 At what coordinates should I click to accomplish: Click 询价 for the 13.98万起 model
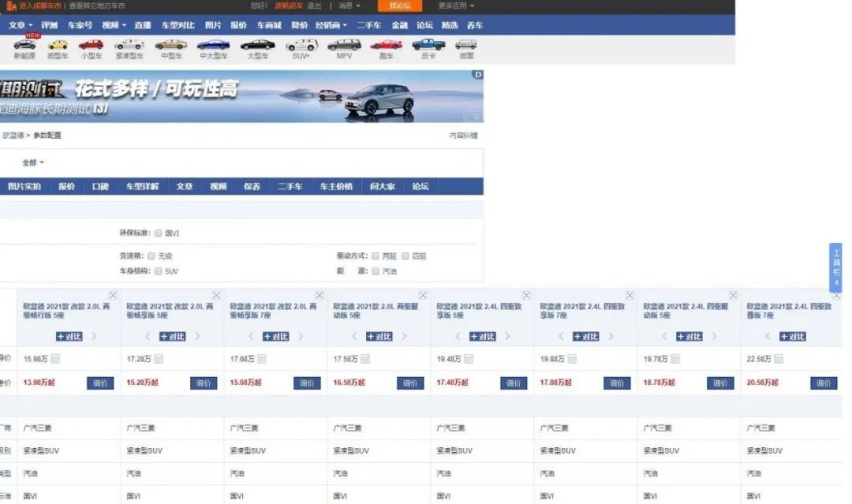point(100,383)
